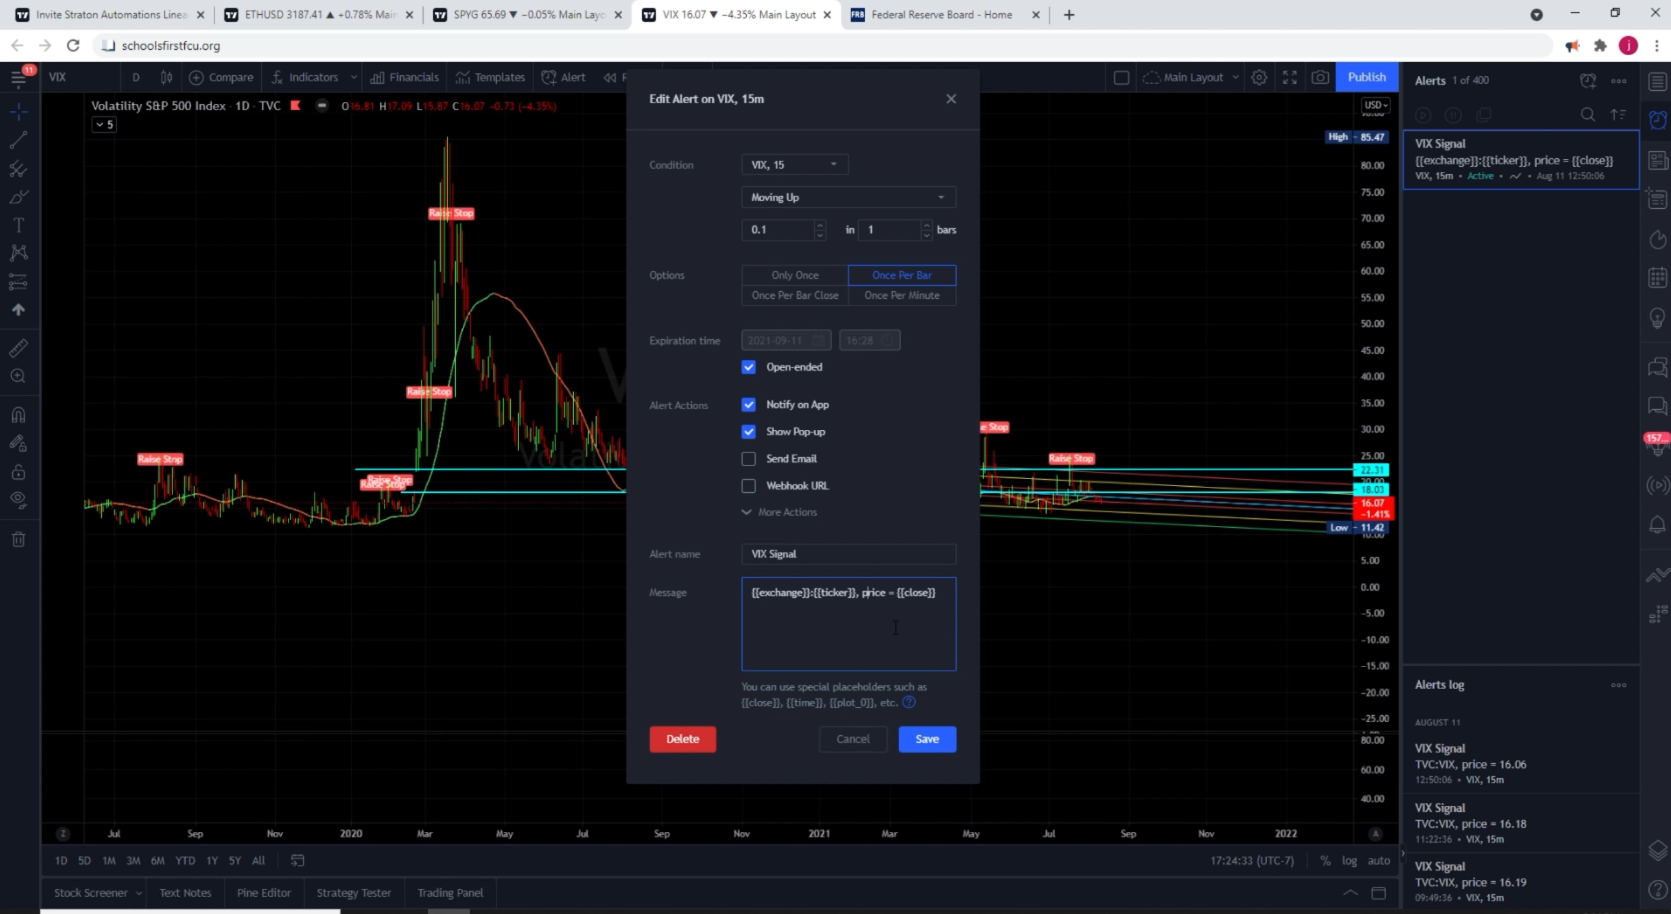Viewport: 1671px width, 914px height.
Task: Open the Pine Editor tab
Action: pos(264,893)
